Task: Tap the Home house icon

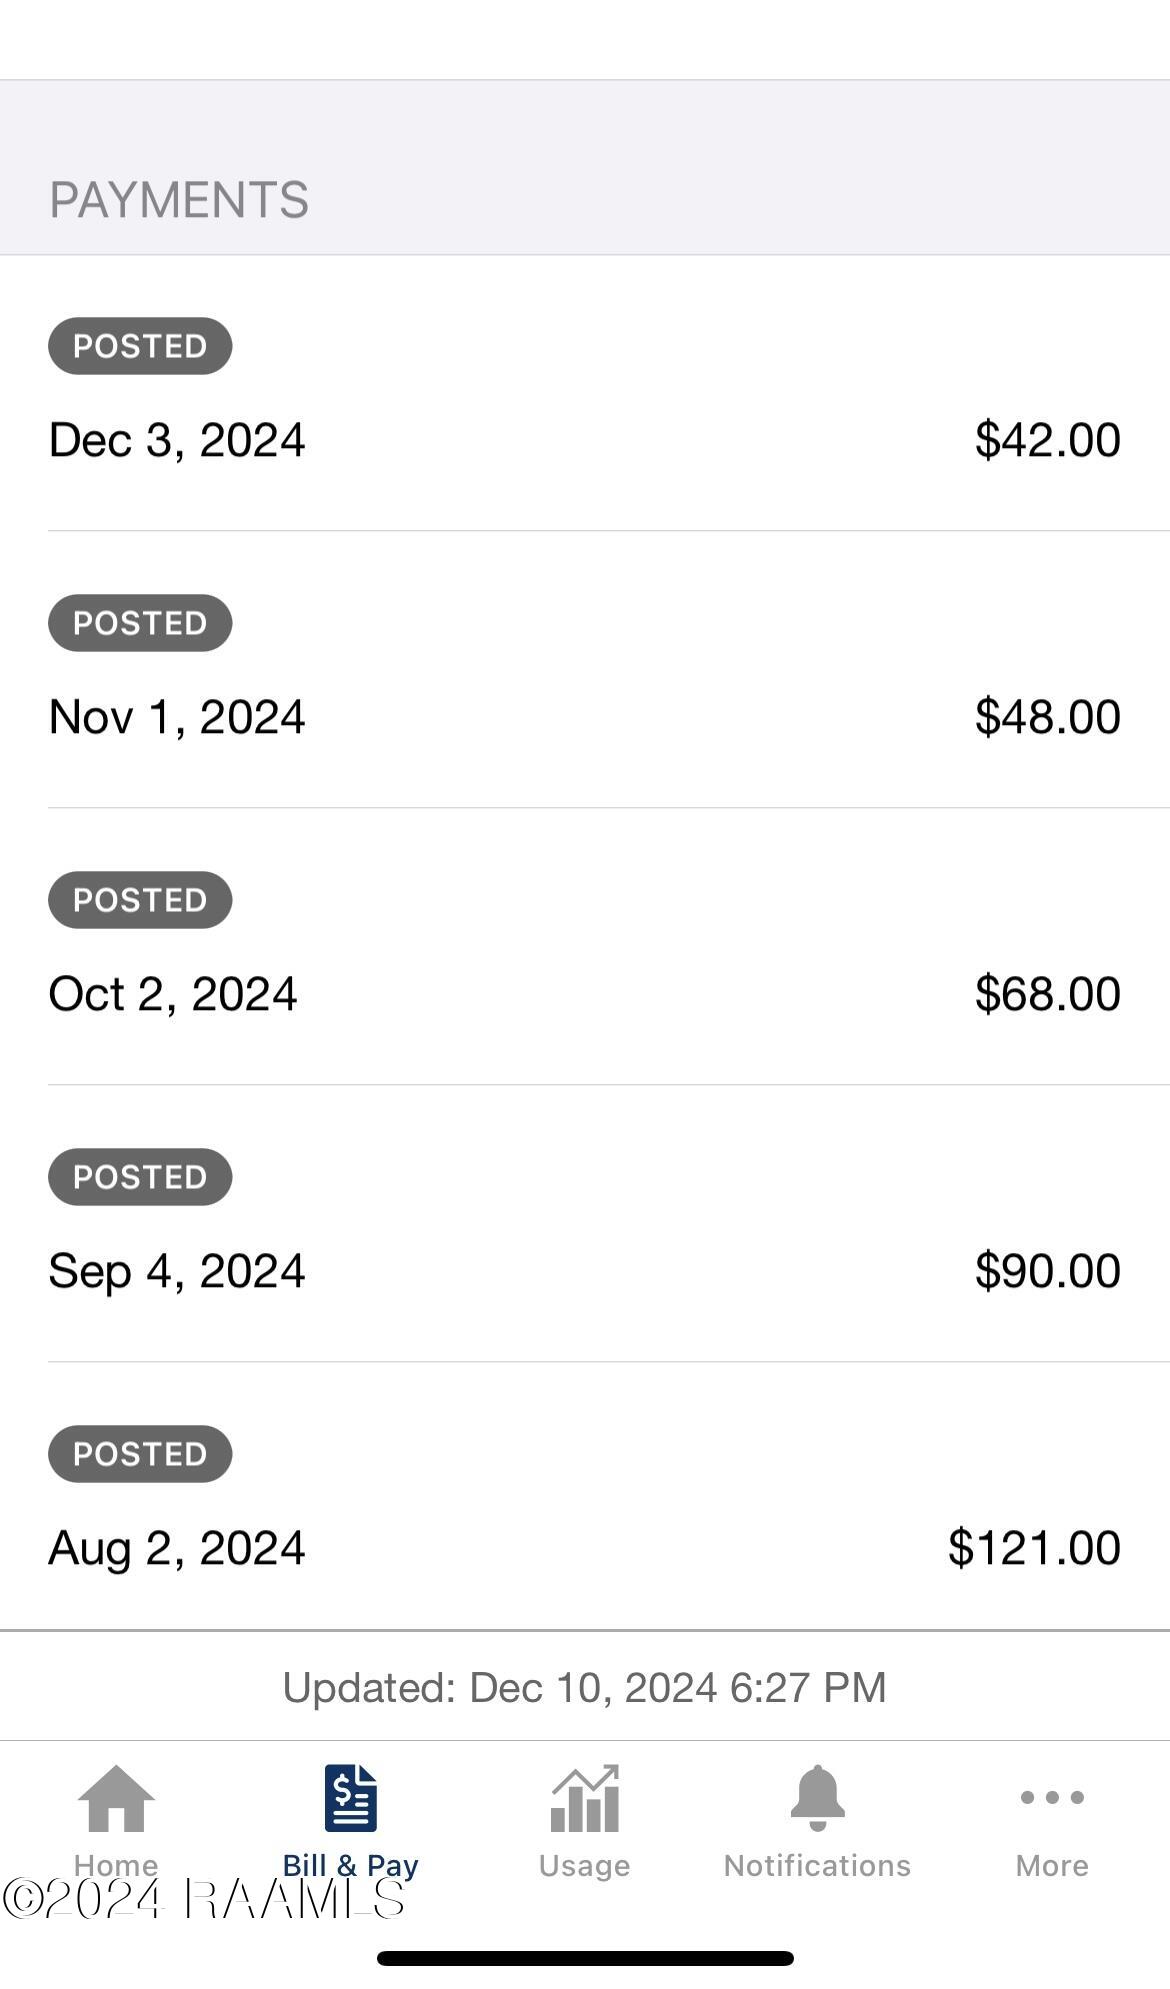Action: [116, 1798]
